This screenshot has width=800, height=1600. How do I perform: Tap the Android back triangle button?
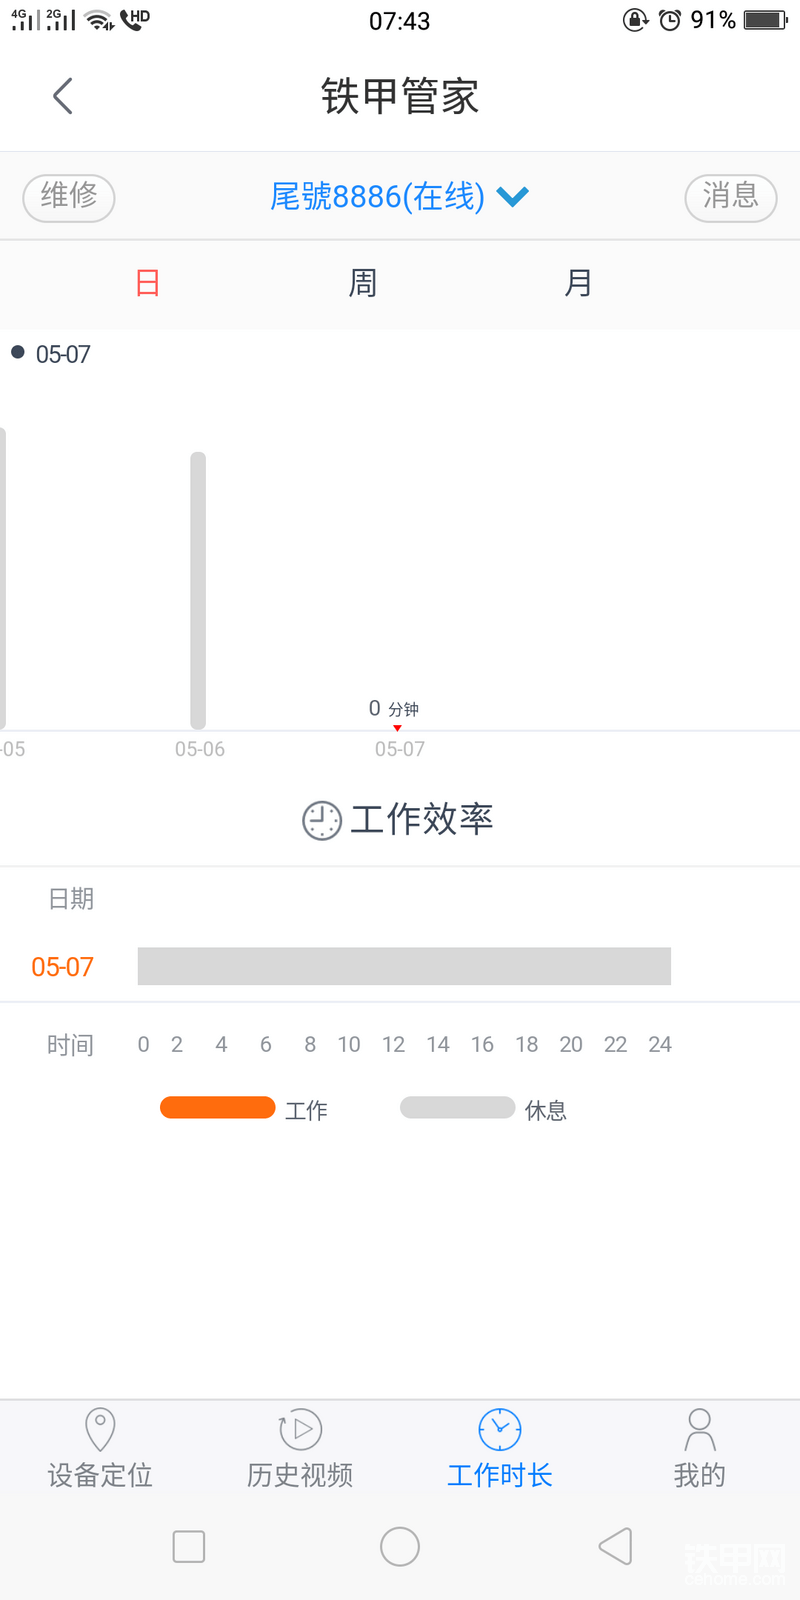coord(615,1546)
